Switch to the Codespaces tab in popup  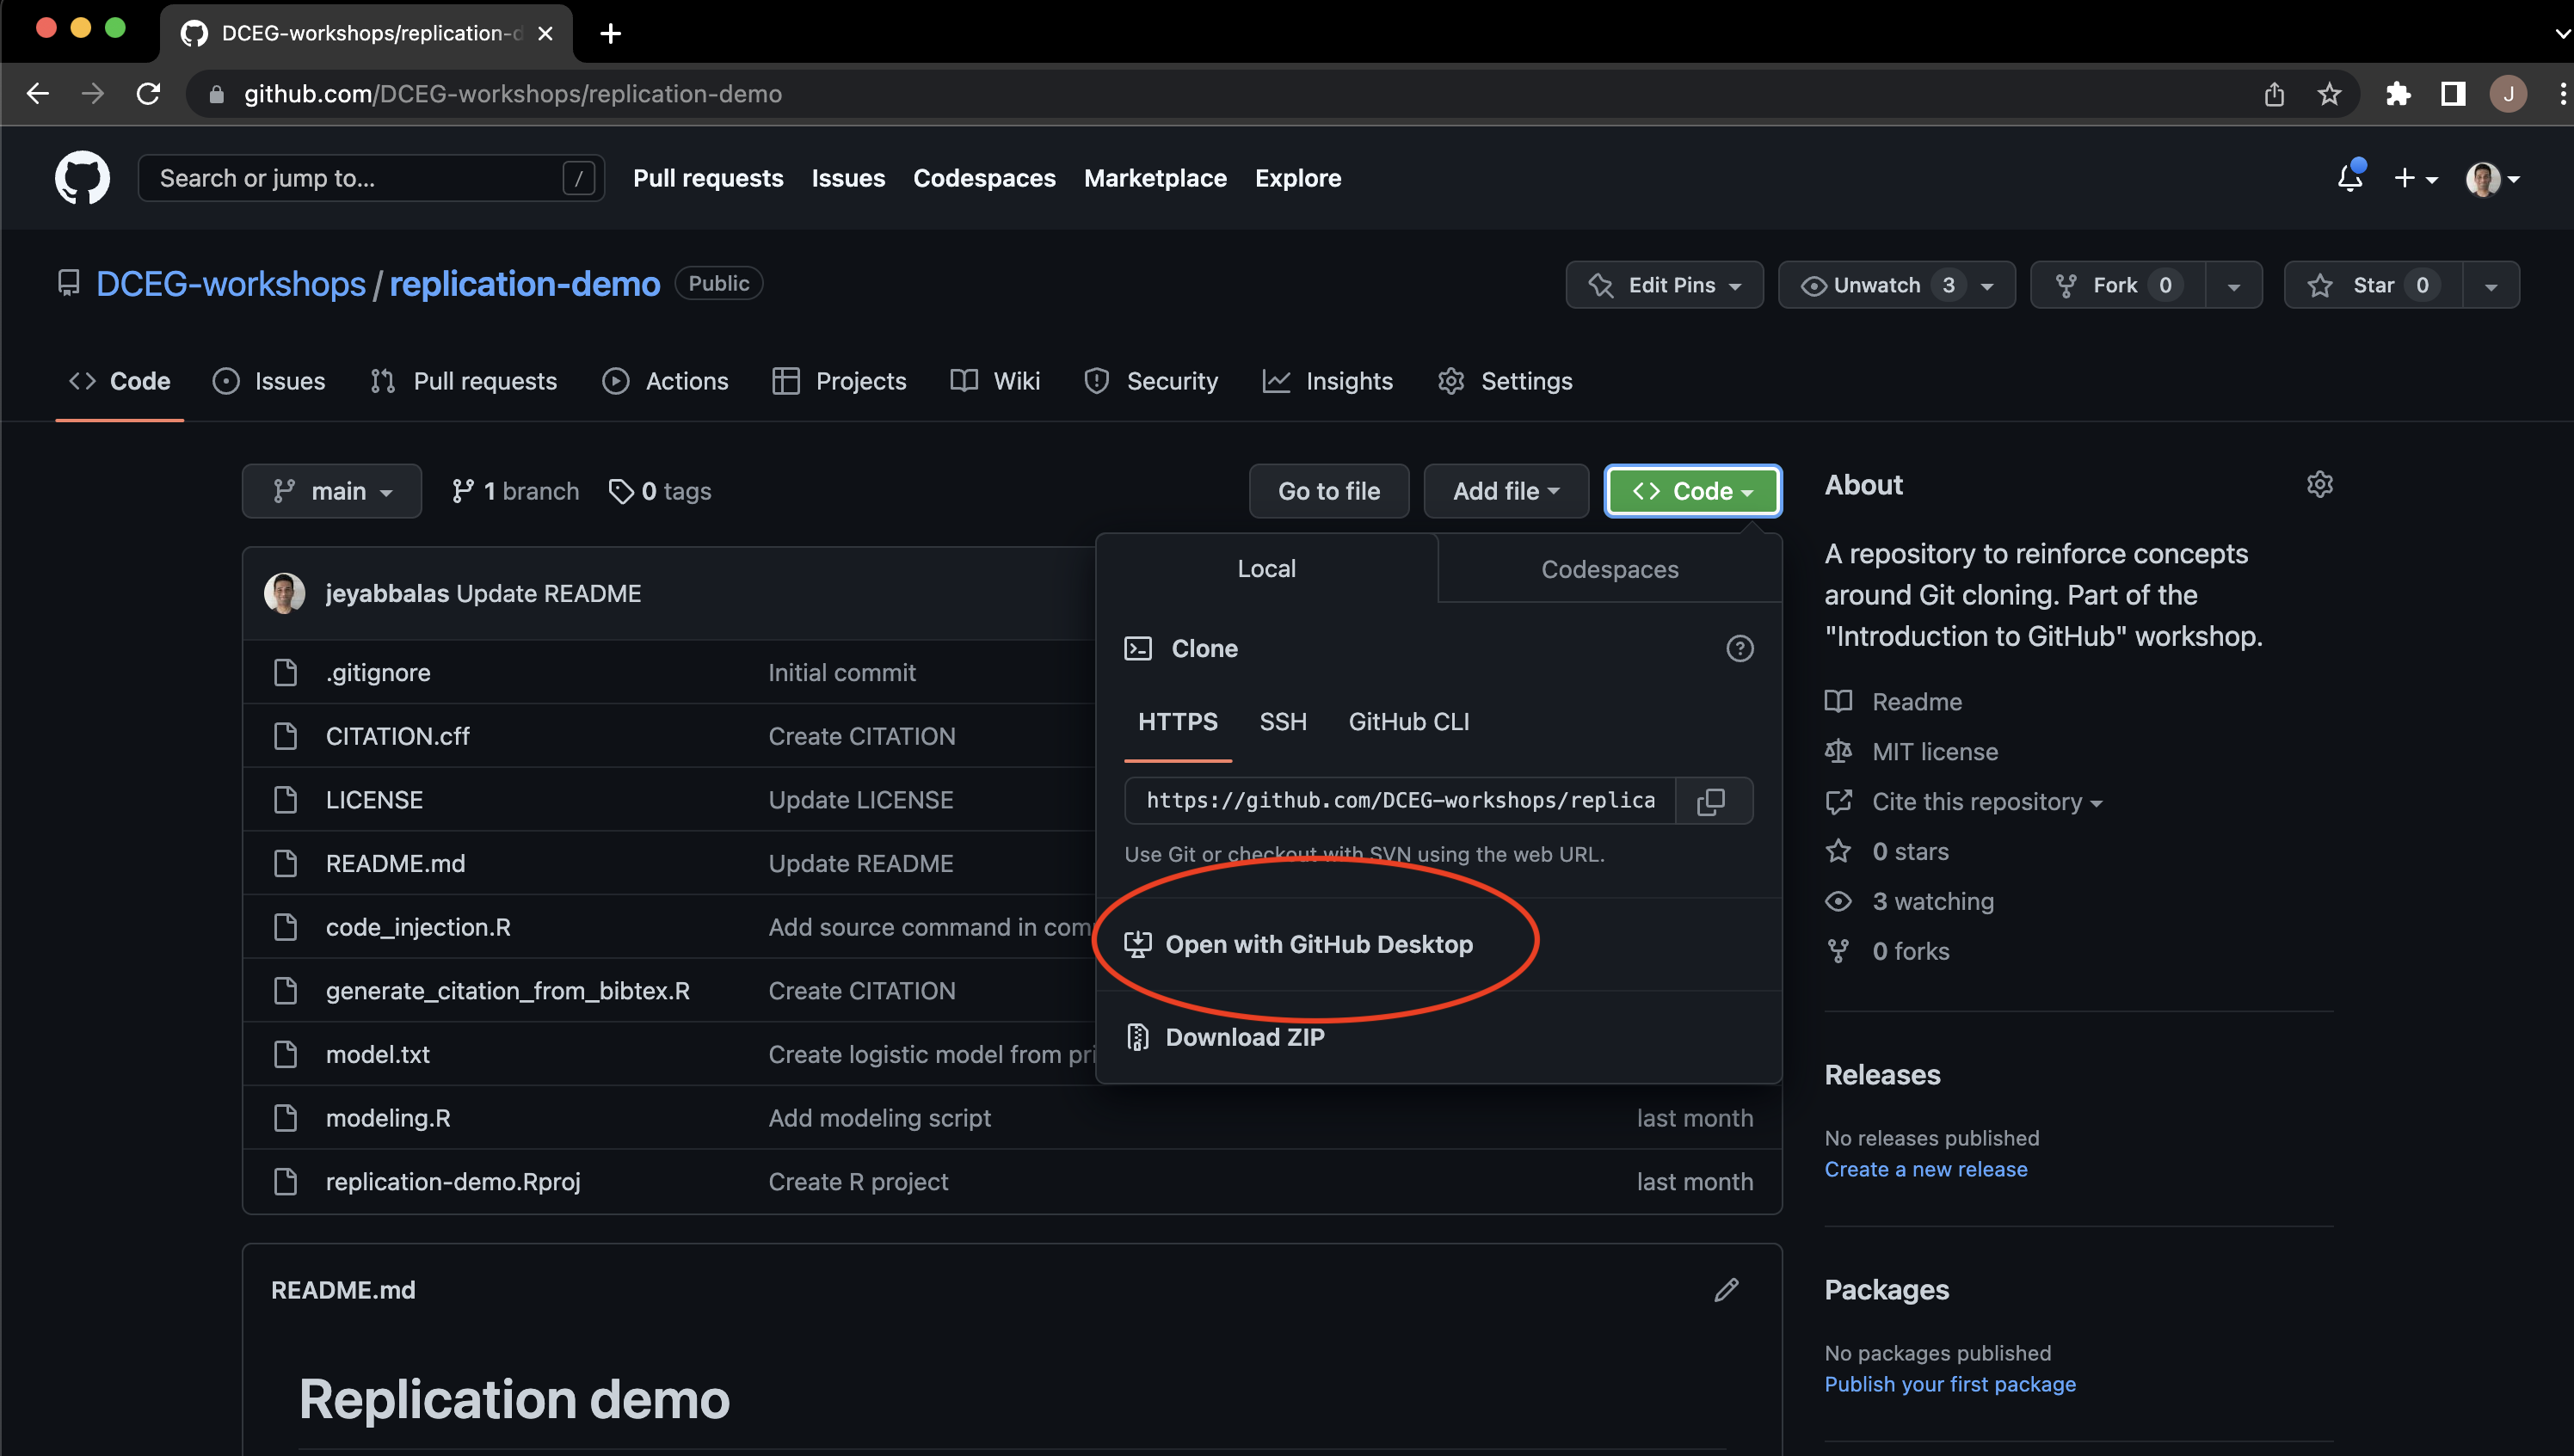coord(1609,569)
